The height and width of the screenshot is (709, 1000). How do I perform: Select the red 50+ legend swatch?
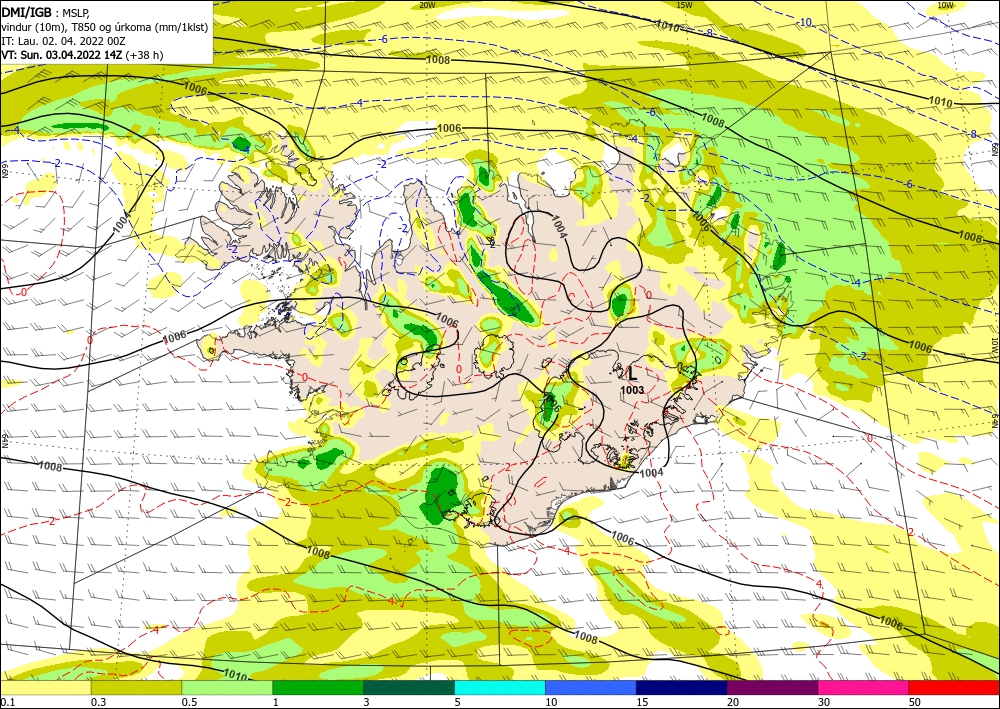(954, 687)
